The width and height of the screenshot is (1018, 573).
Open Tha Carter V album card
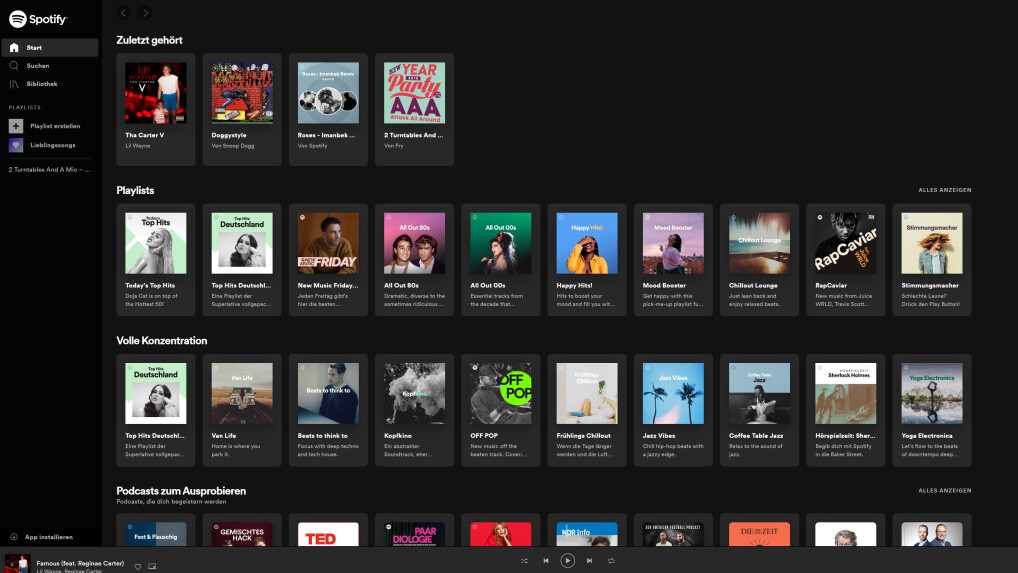point(156,110)
